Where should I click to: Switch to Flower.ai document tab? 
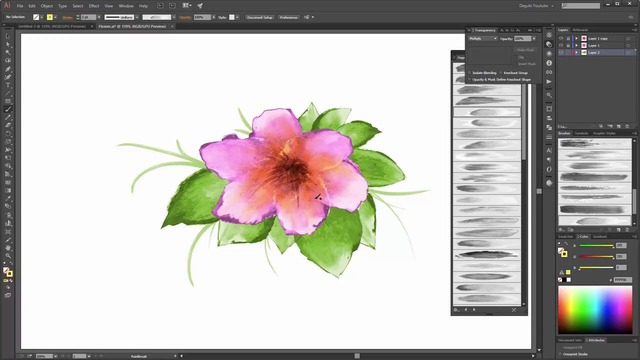click(132, 26)
